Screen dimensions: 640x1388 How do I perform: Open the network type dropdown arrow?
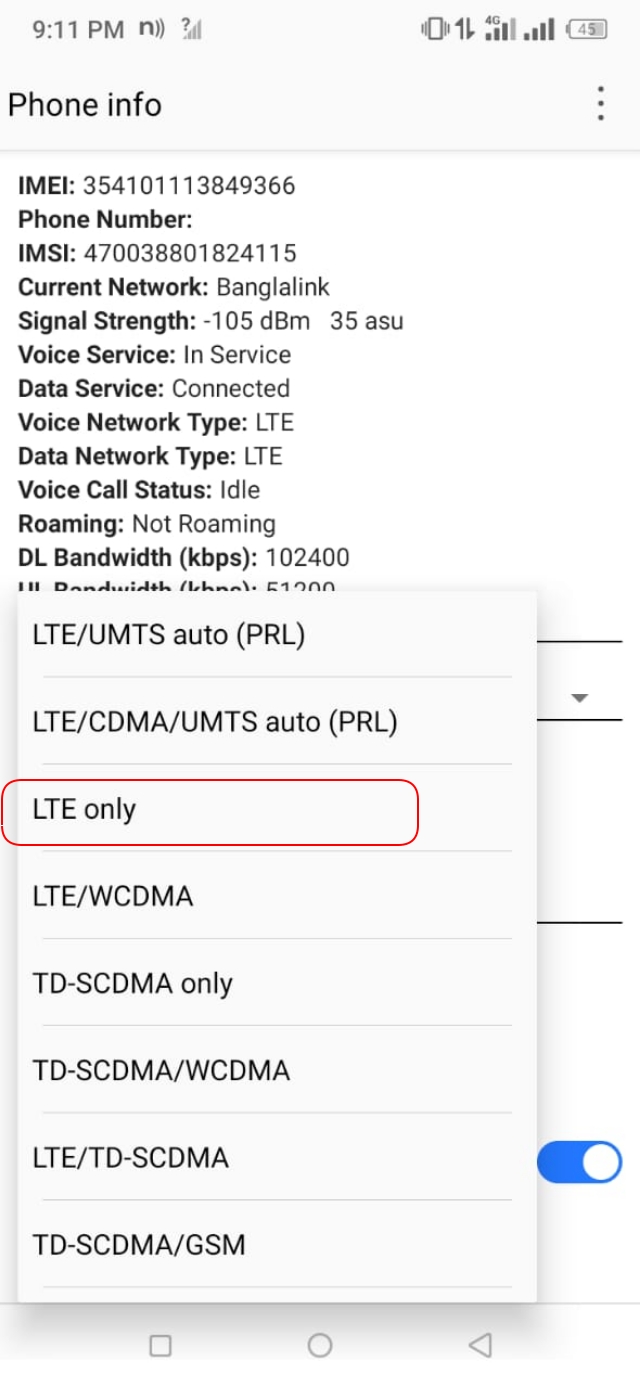pyautogui.click(x=581, y=697)
